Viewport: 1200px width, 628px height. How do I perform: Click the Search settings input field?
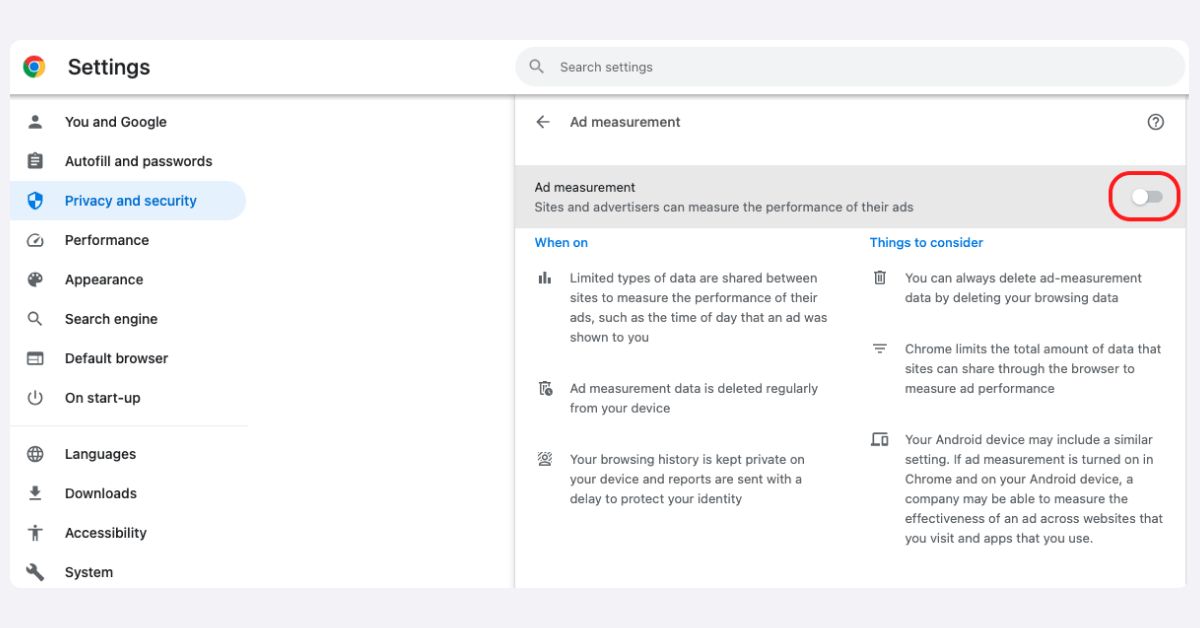(850, 66)
